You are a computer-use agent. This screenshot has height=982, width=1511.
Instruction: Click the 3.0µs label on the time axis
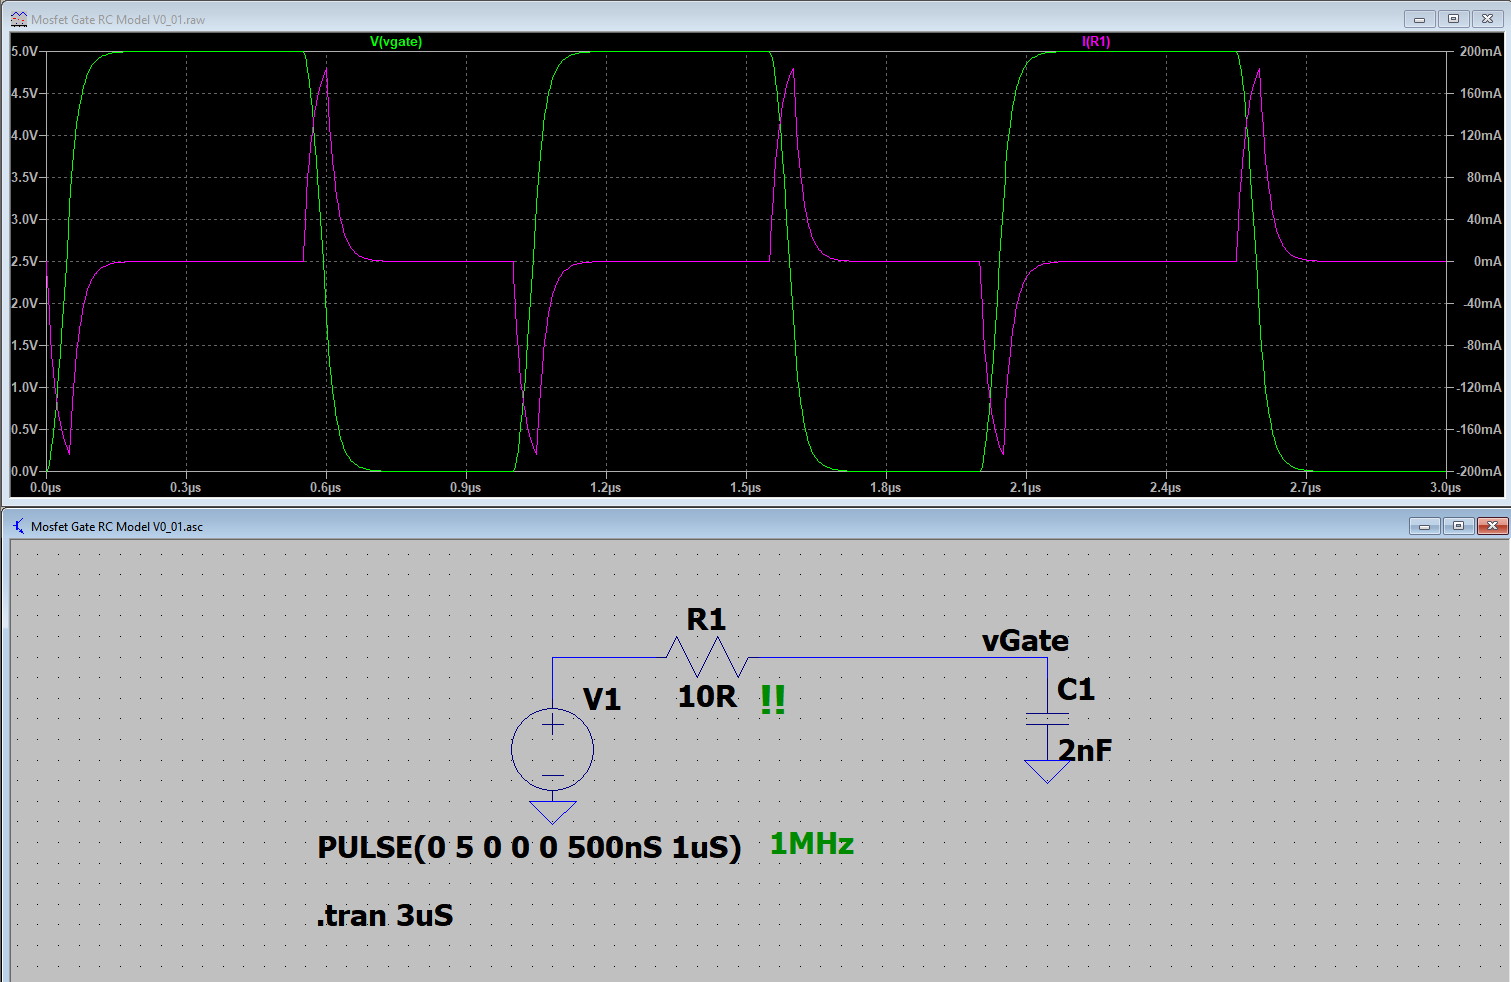pos(1446,488)
